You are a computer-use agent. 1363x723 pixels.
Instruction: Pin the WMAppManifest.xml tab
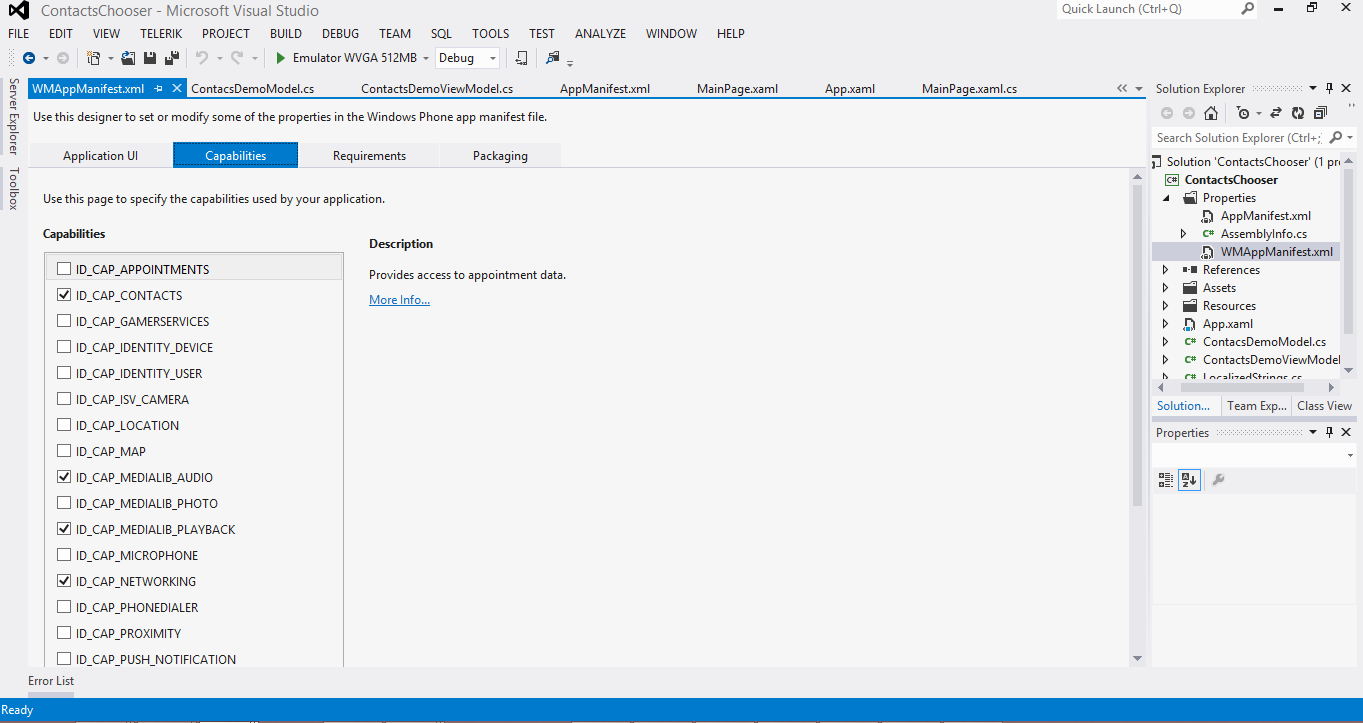click(159, 88)
